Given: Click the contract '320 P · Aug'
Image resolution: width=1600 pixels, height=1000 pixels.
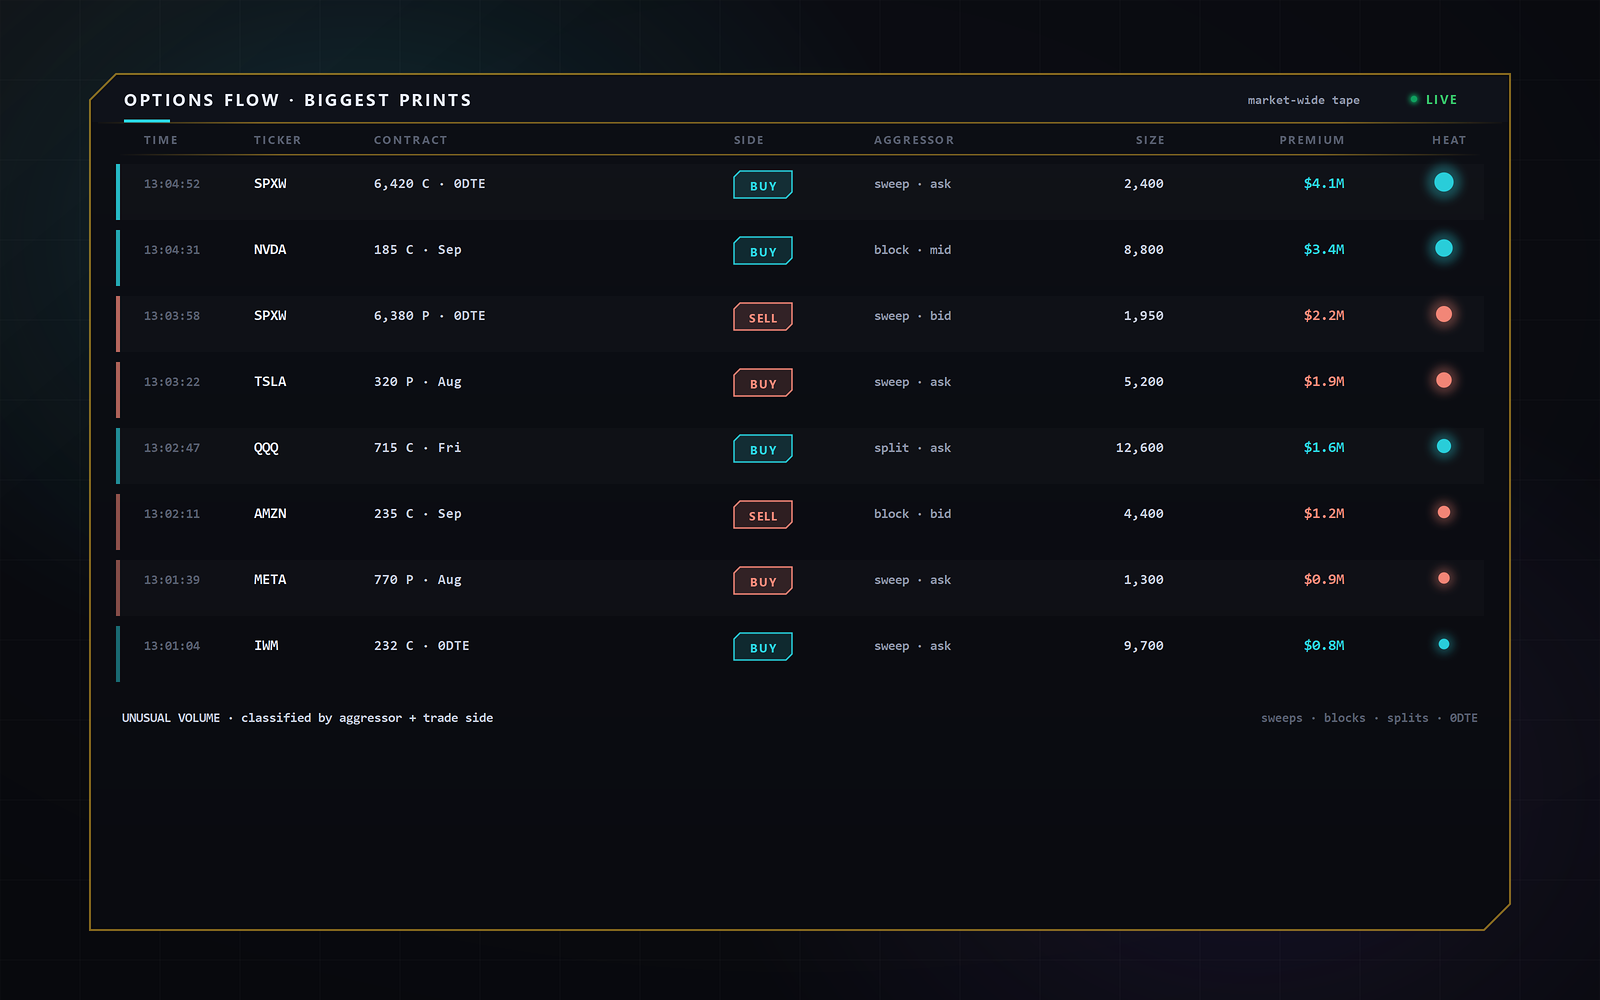Looking at the screenshot, I should [418, 382].
